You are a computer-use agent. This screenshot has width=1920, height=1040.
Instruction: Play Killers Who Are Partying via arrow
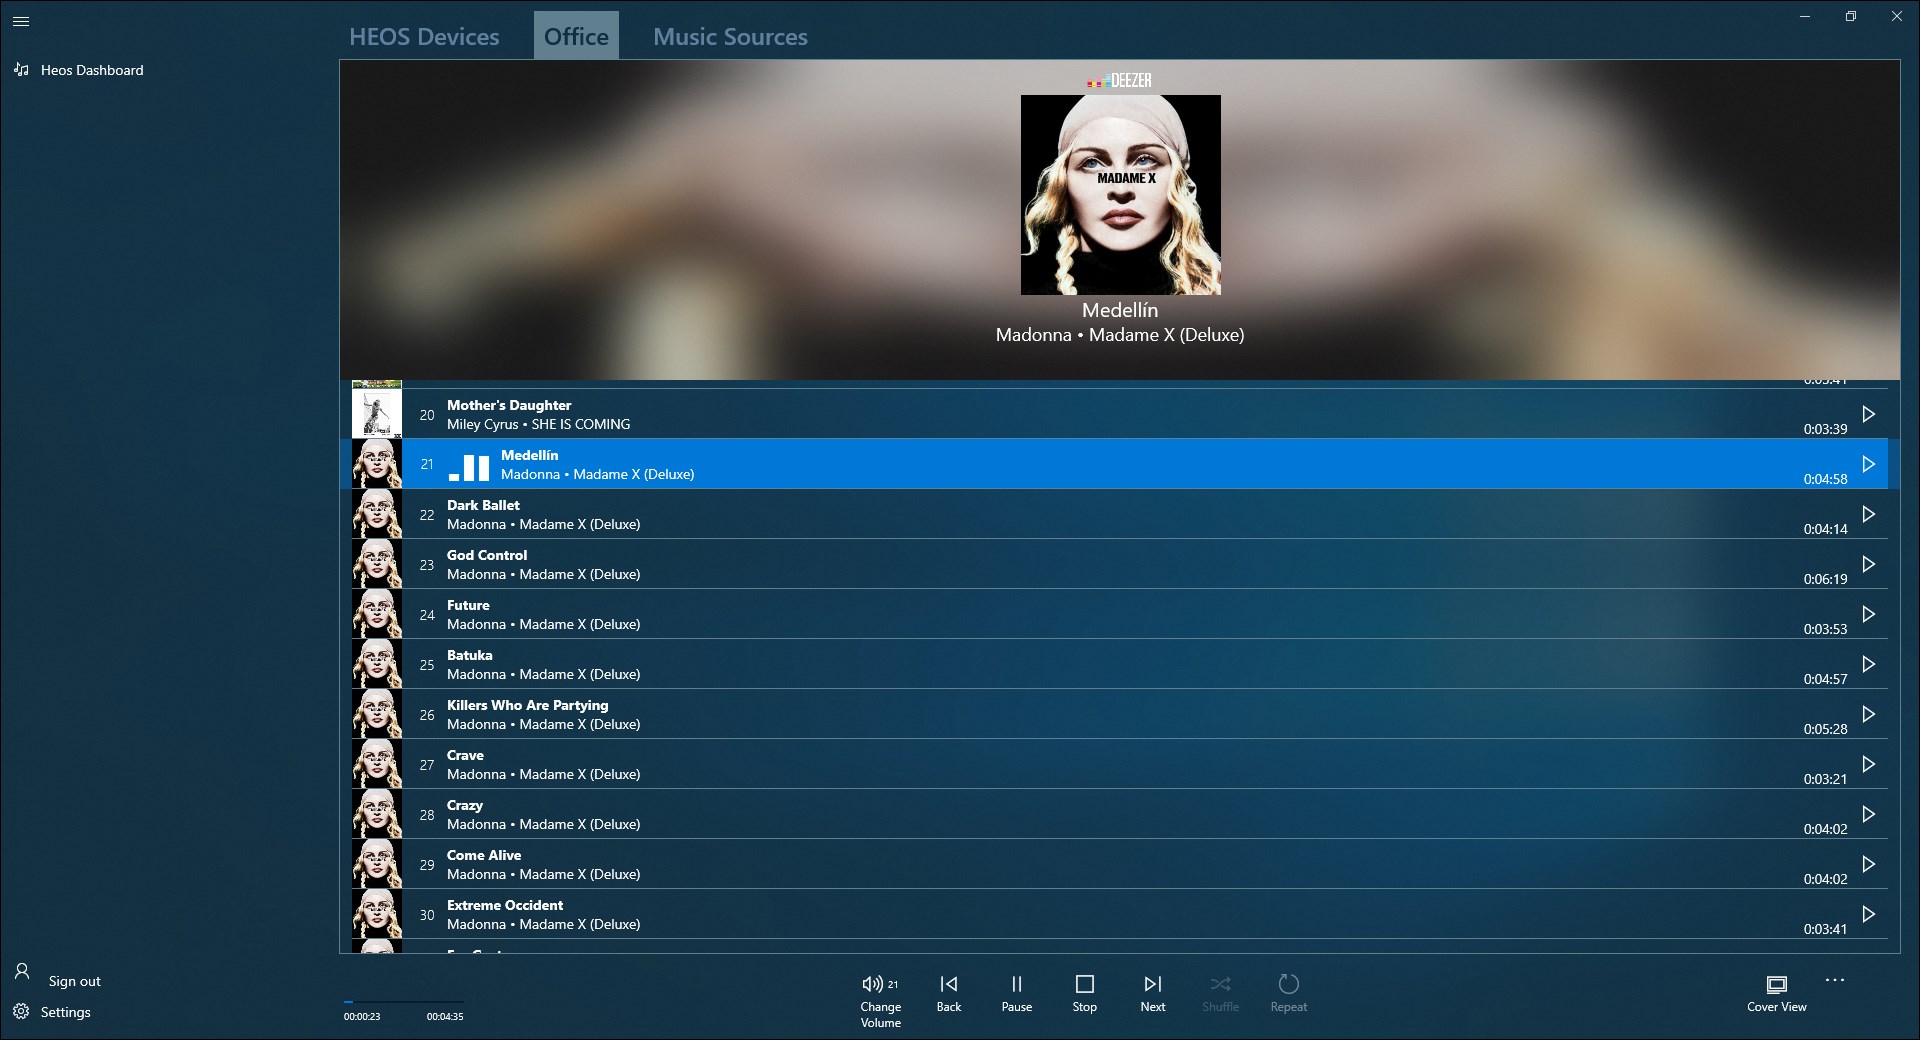pos(1868,714)
